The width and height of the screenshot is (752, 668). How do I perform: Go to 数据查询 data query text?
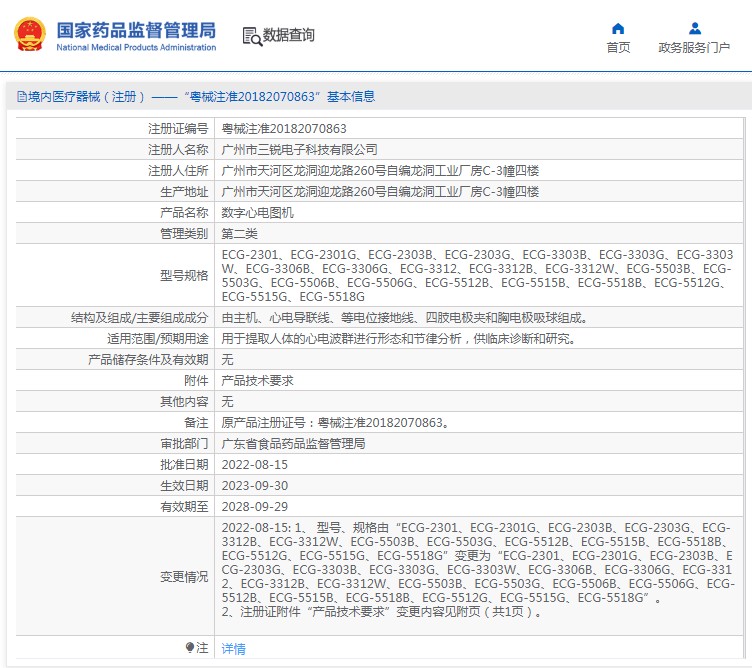click(x=289, y=36)
